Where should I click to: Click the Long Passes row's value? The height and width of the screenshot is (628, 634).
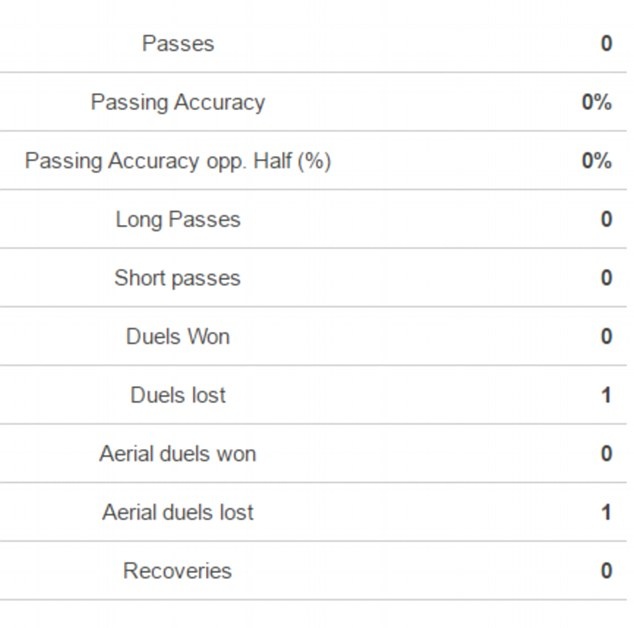606,219
